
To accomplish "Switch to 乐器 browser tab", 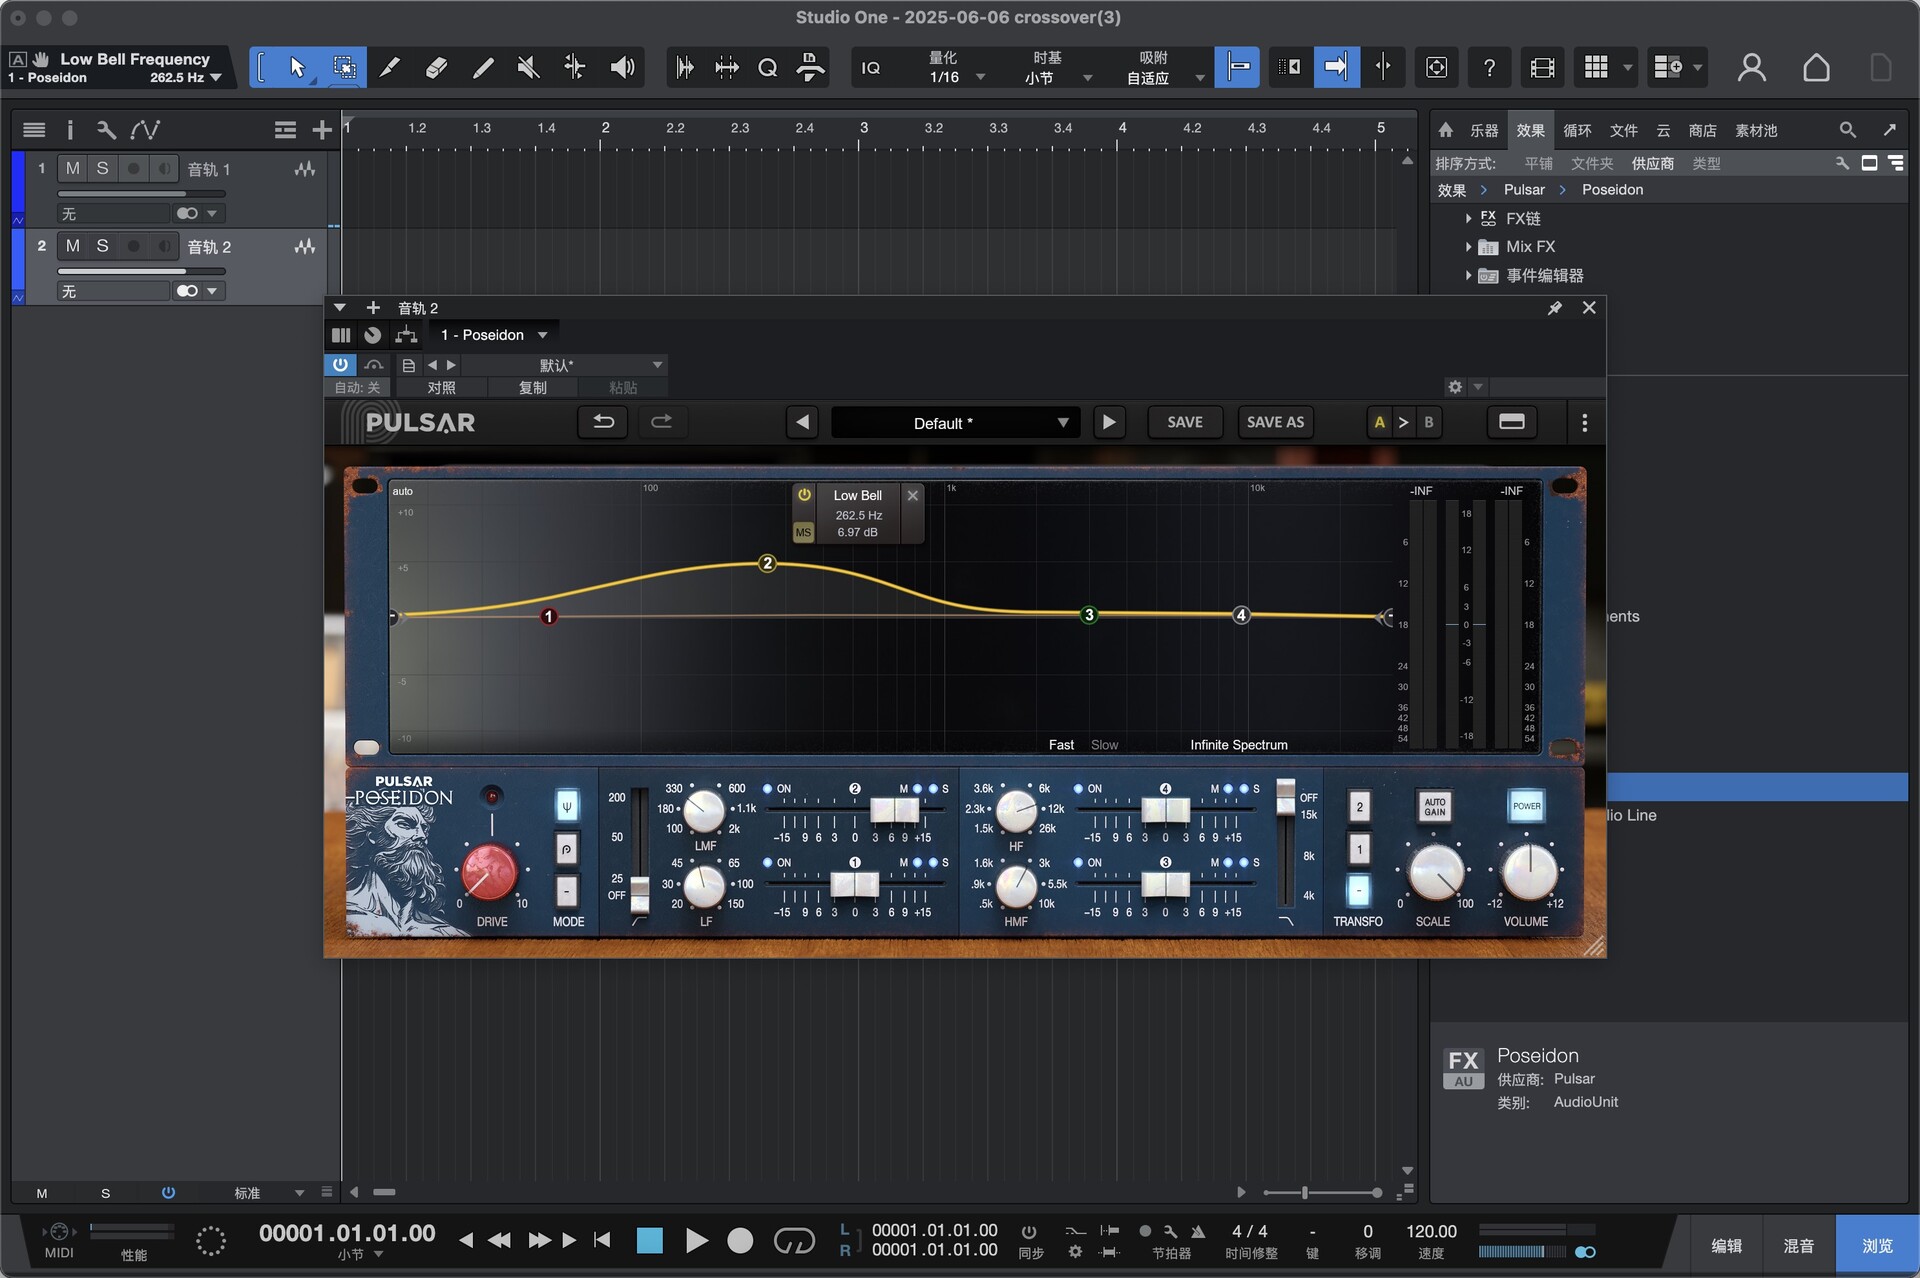I will (x=1484, y=130).
